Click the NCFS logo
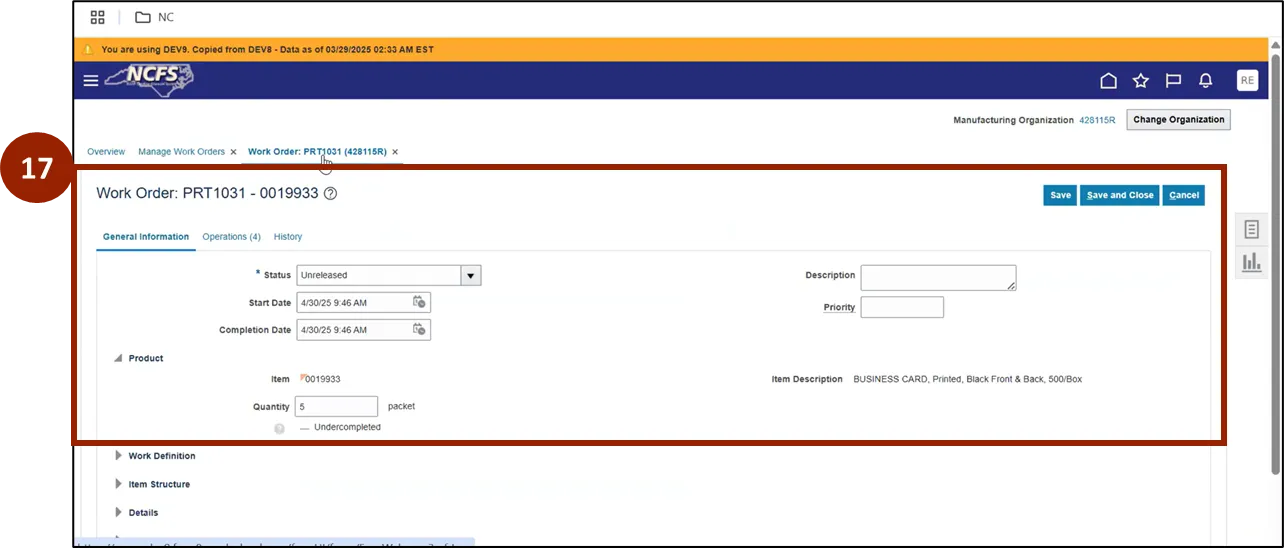This screenshot has height=548, width=1284. pos(150,78)
